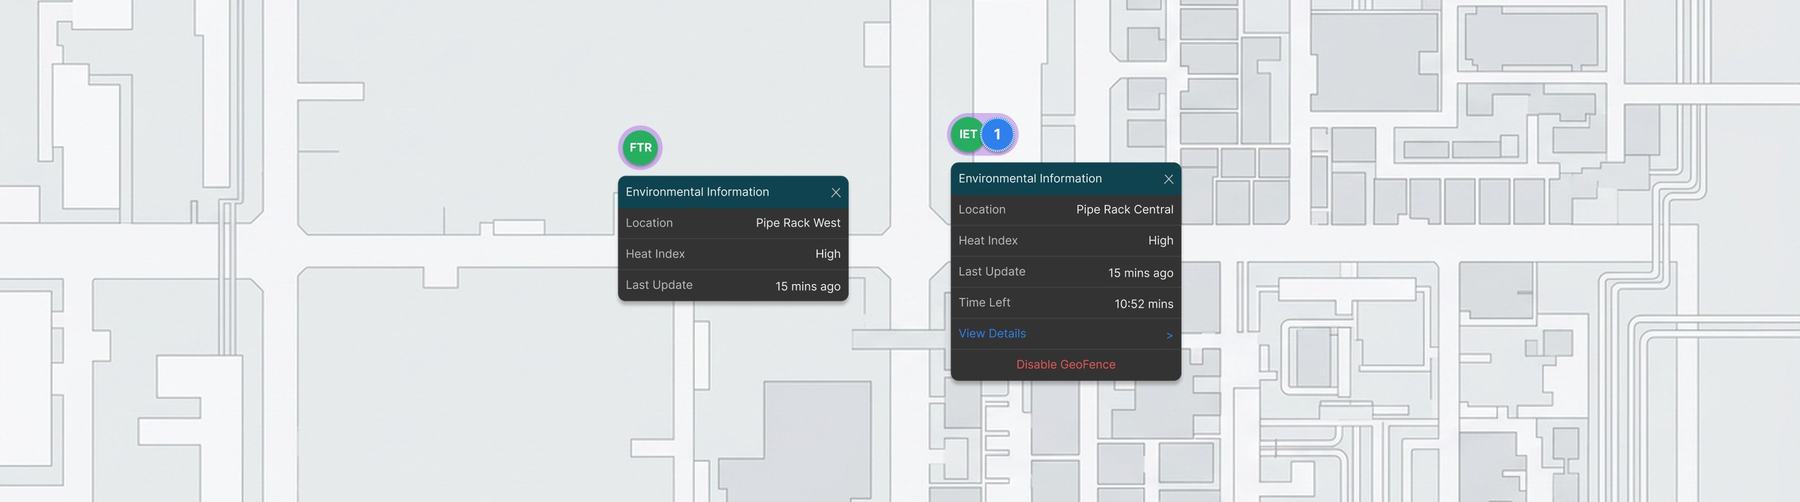Disable GeoFence for Pipe Rack Central
This screenshot has width=1800, height=502.
coord(1066,365)
